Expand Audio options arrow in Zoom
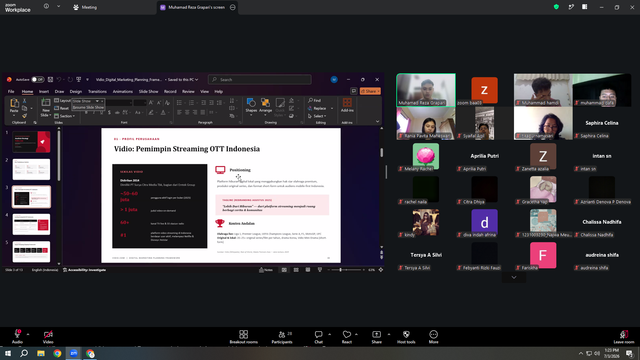This screenshot has width=640, height=360. coord(28,334)
